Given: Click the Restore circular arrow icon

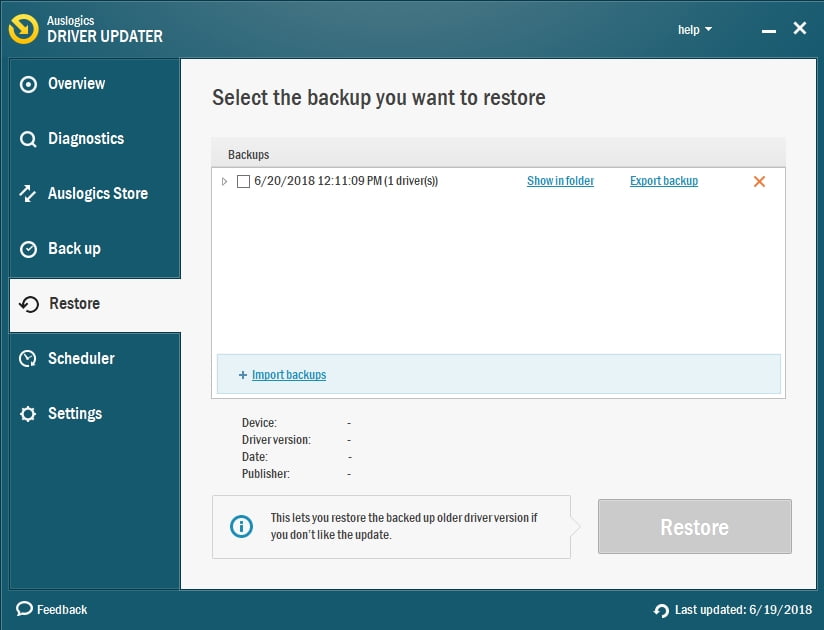Looking at the screenshot, I should (29, 304).
